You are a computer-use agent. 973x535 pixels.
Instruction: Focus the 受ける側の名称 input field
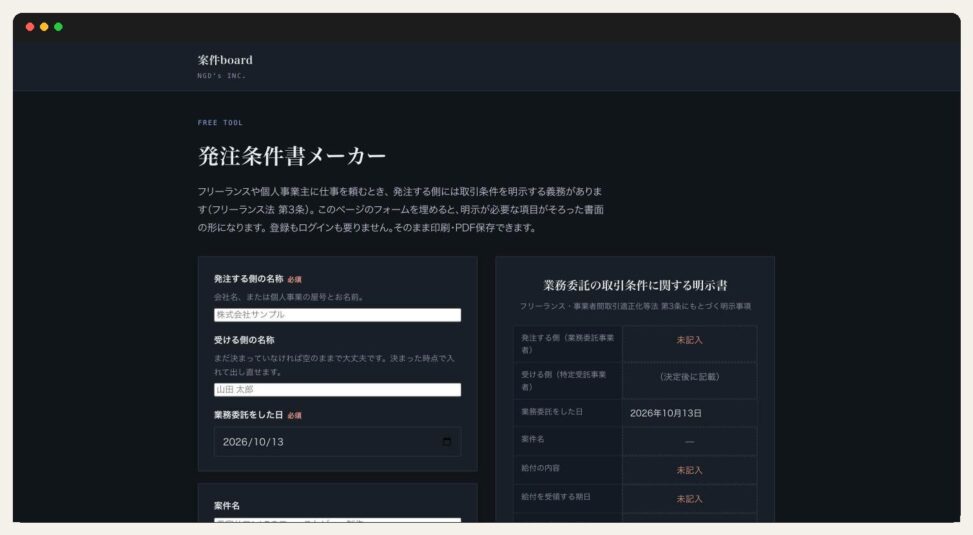pyautogui.click(x=337, y=389)
